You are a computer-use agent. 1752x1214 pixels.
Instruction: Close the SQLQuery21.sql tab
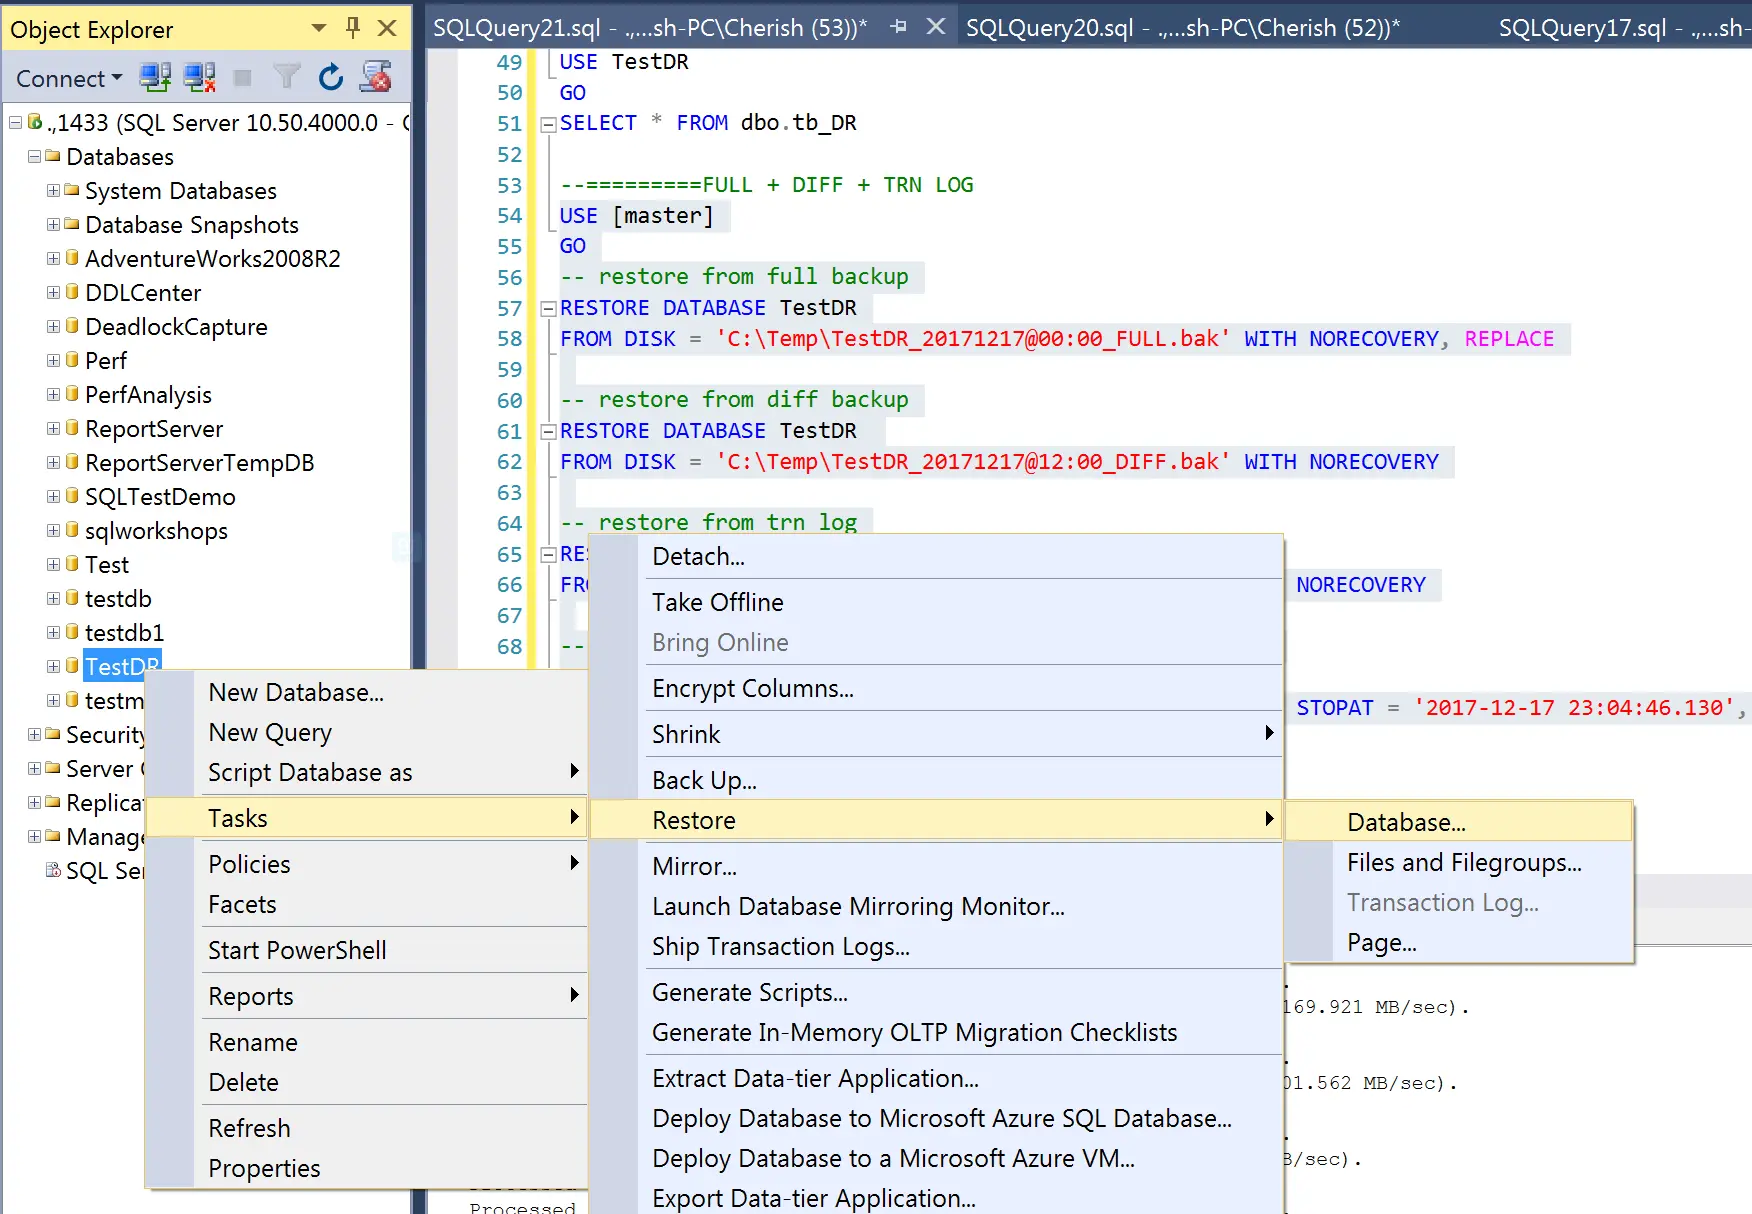(936, 27)
